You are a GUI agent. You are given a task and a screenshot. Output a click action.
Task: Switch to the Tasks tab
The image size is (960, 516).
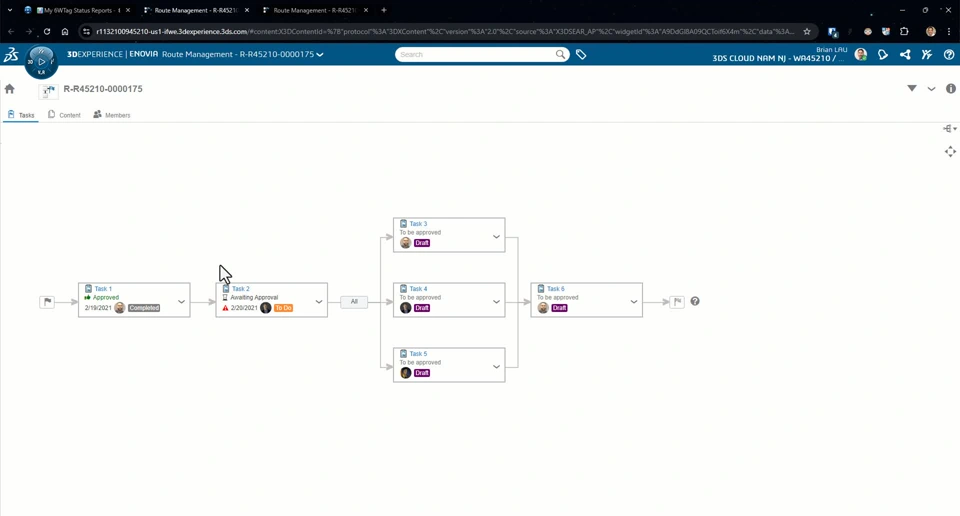coord(21,115)
